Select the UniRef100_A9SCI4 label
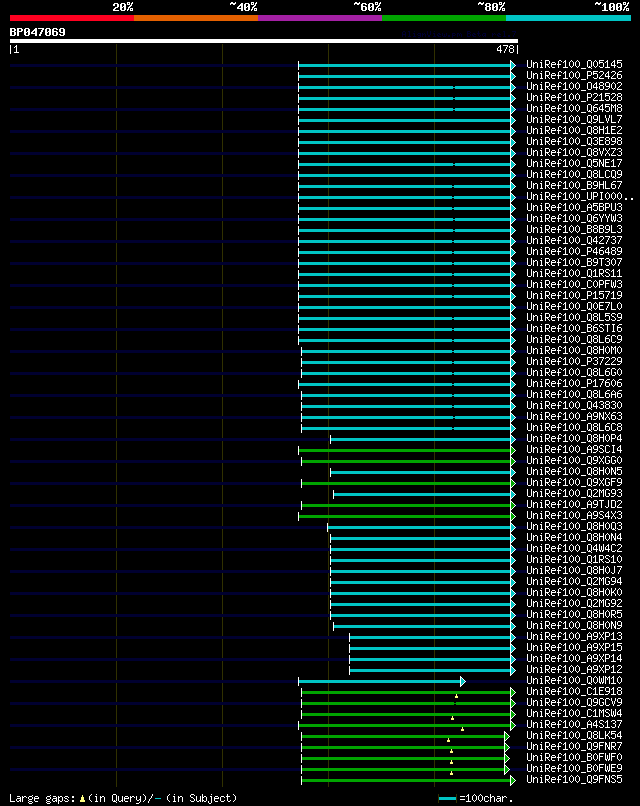 click(x=574, y=449)
